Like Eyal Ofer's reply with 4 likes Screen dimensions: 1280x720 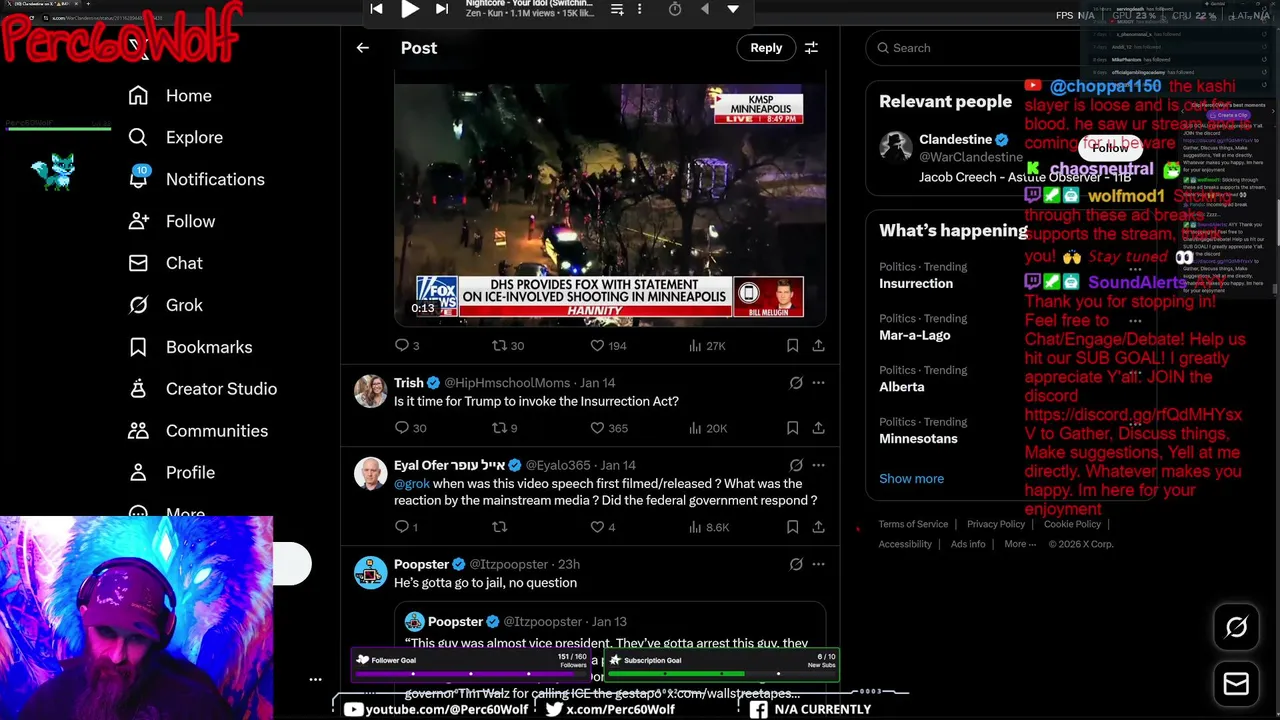coord(597,527)
